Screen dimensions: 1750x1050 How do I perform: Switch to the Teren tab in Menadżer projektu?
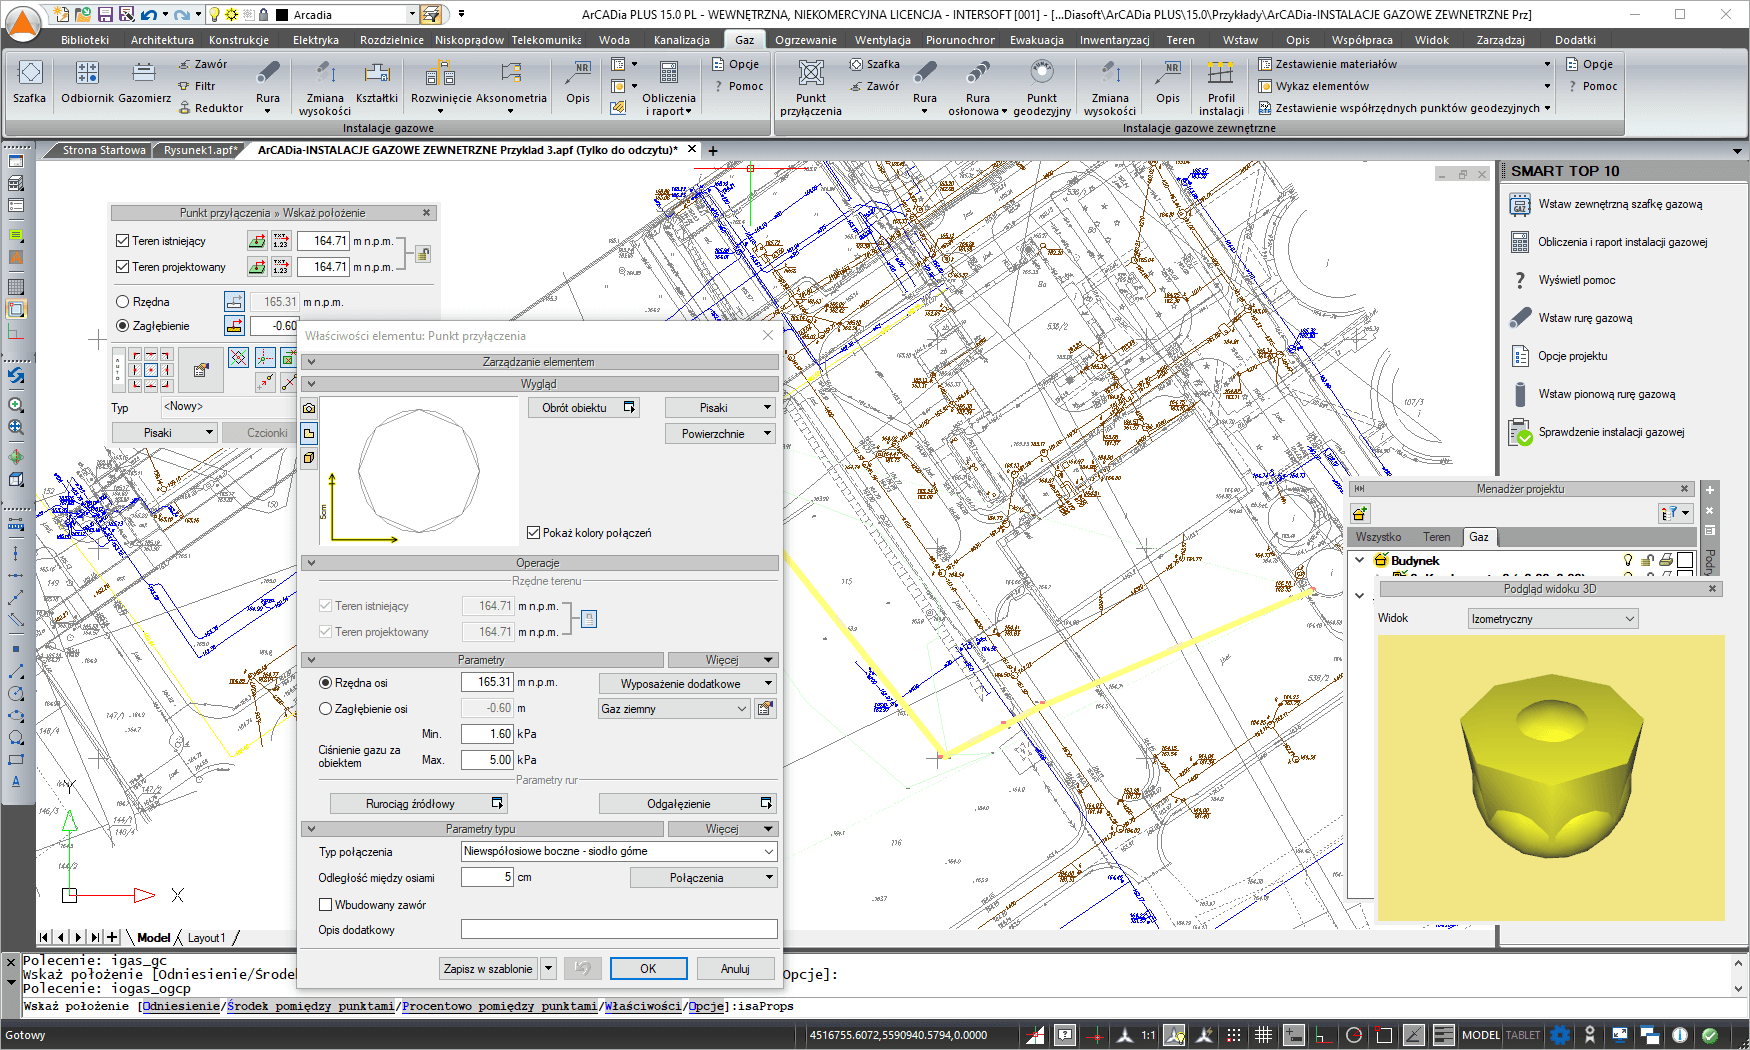click(x=1436, y=537)
